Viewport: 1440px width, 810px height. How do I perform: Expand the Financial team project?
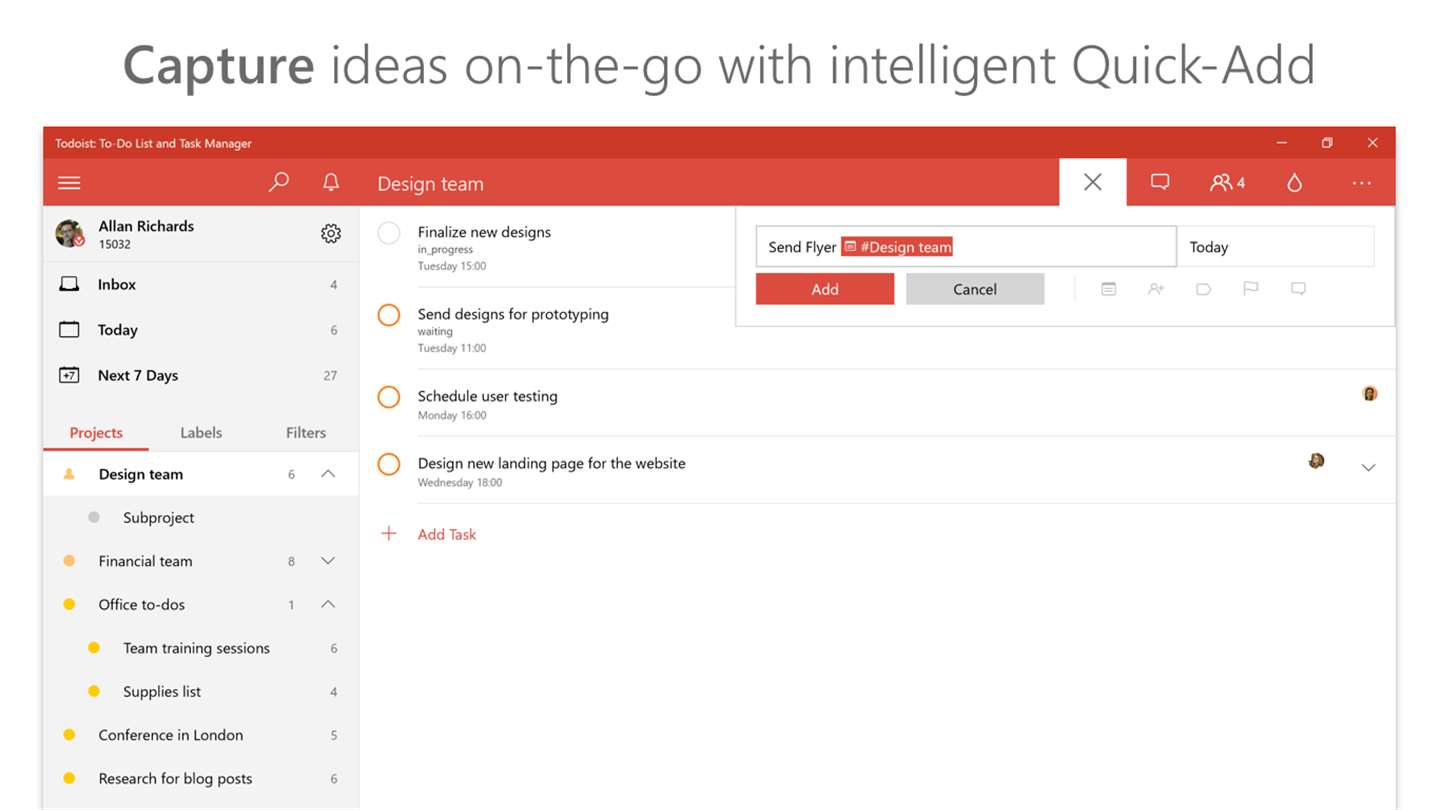[328, 561]
